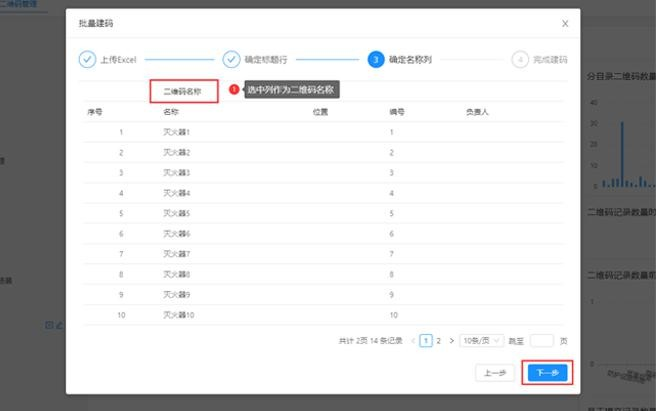Screen dimensions: 656x411
Task: Click the red number 1 hint badge
Action: [x=234, y=90]
